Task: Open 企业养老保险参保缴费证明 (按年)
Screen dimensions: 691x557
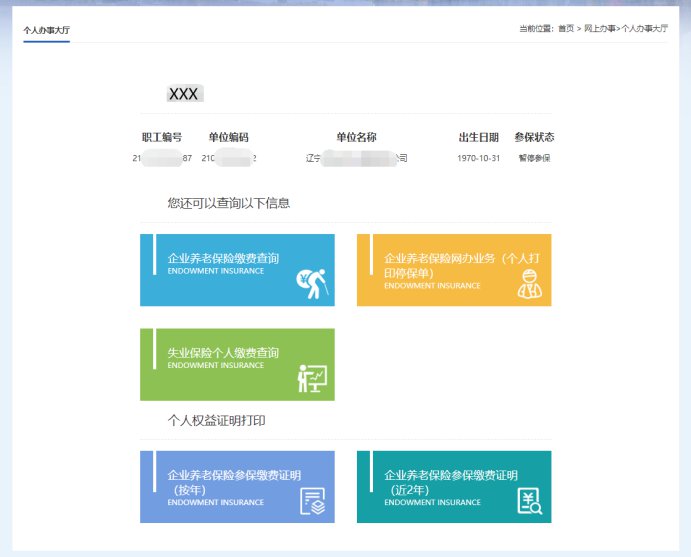Action: tap(233, 481)
